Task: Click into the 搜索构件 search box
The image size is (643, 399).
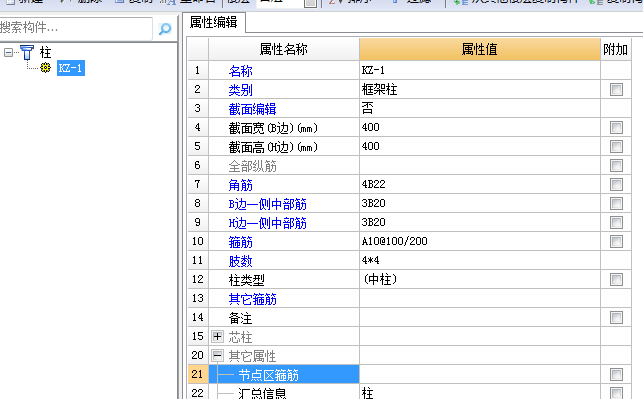Action: coord(76,28)
